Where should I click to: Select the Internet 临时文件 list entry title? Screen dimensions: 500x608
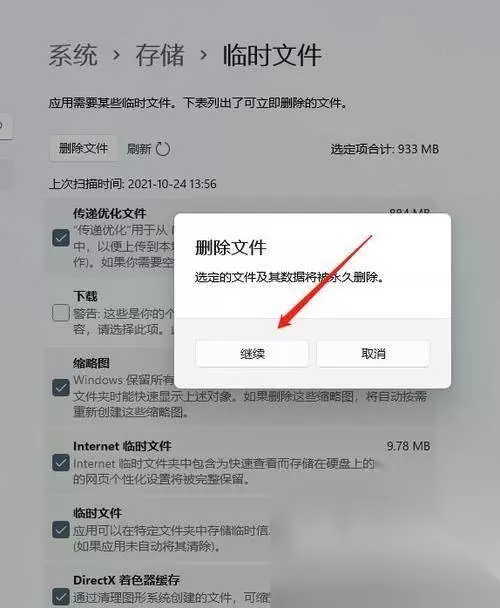(122, 446)
